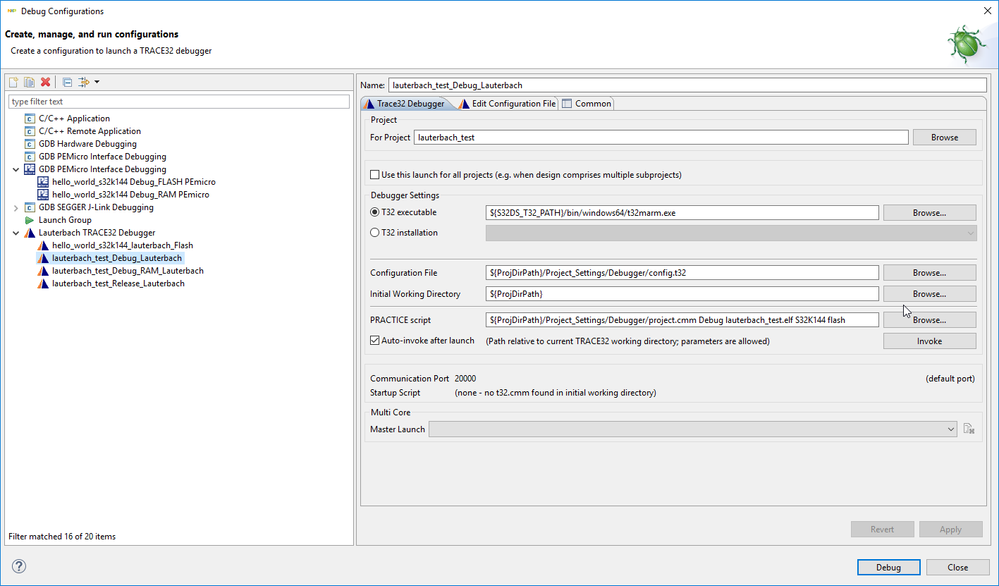The image size is (999, 586).
Task: Click the Duplicate launch configuration icon
Action: [x=29, y=82]
